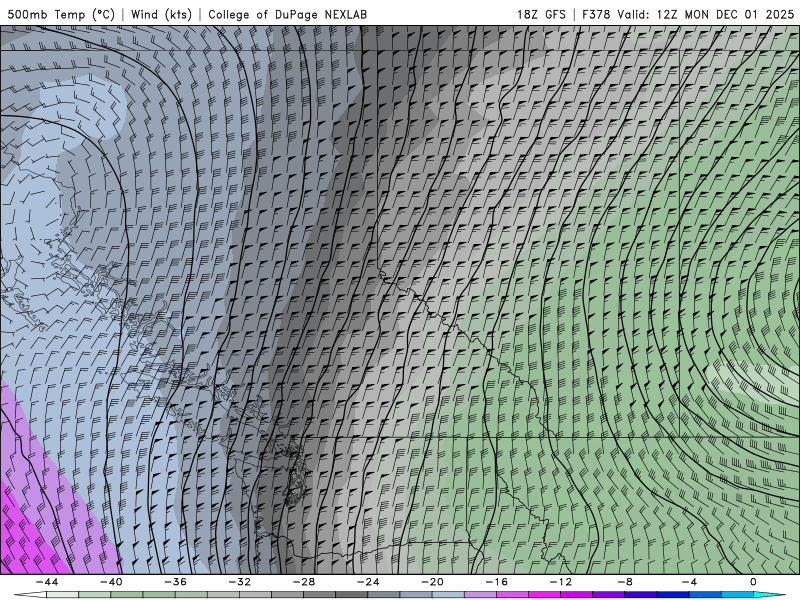Click the -16 colorbar tick label

497,582
